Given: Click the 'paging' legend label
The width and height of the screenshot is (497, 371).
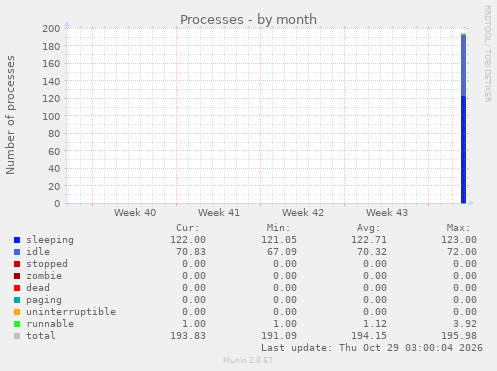Looking at the screenshot, I should click(44, 300).
